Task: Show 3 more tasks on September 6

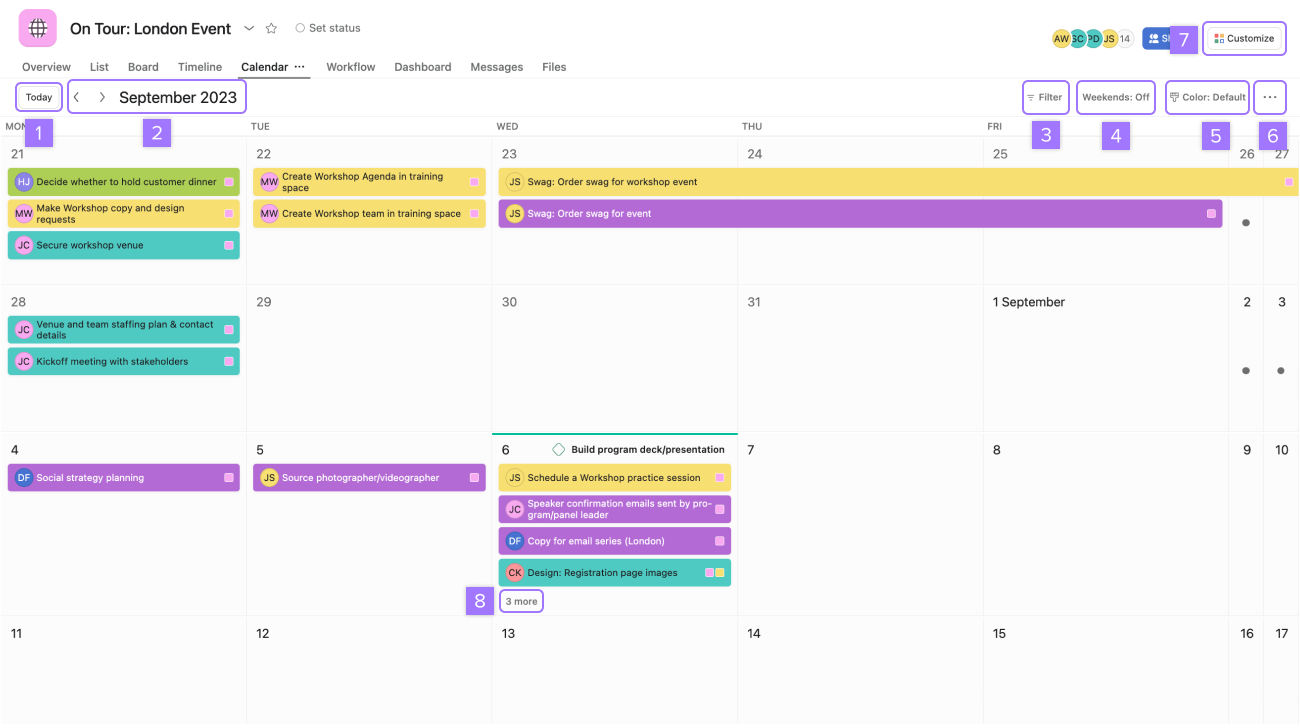Action: 521,601
